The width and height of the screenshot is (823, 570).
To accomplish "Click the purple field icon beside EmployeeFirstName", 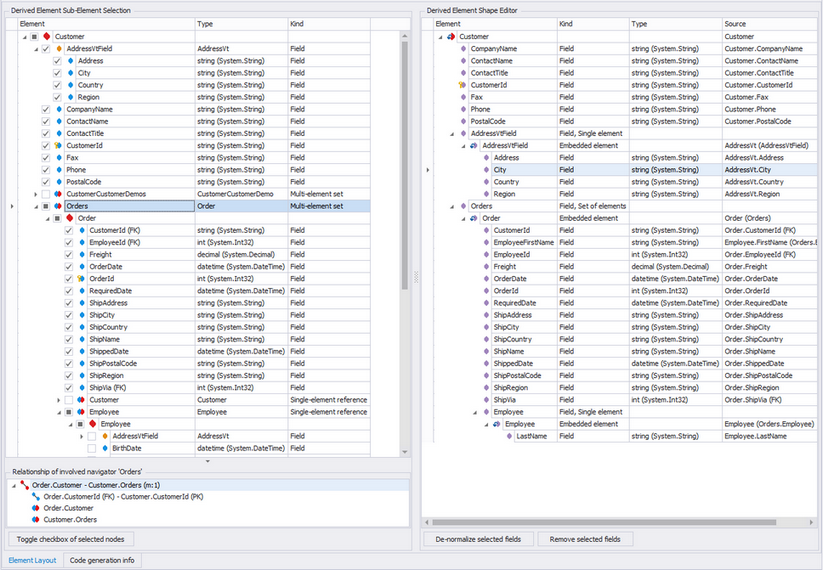I will pyautogui.click(x=486, y=242).
